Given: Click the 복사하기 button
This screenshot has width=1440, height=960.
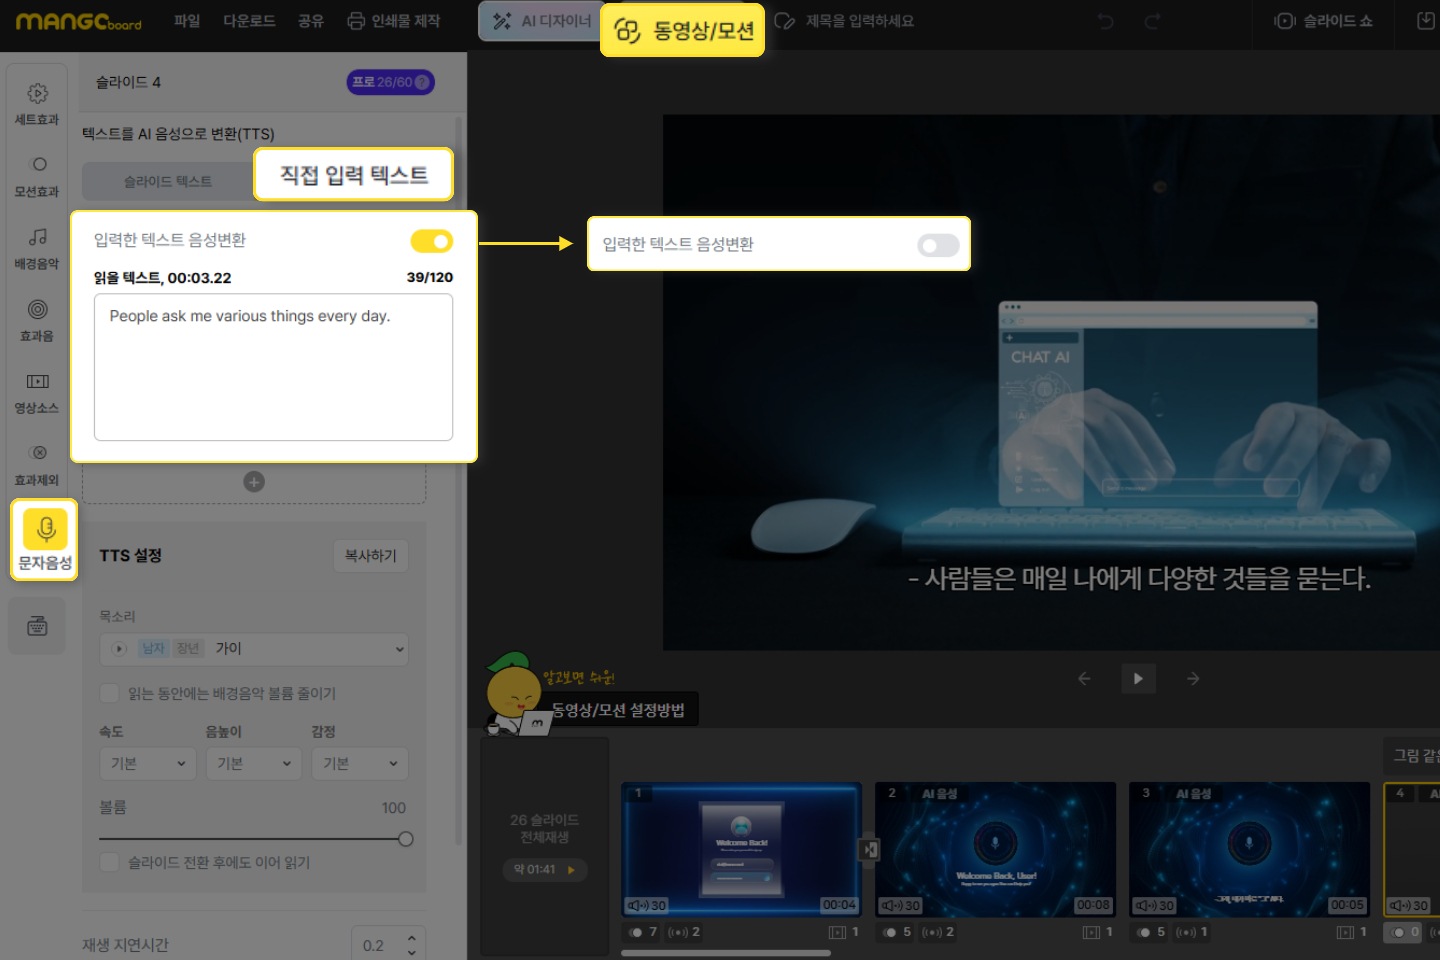Looking at the screenshot, I should [x=370, y=556].
